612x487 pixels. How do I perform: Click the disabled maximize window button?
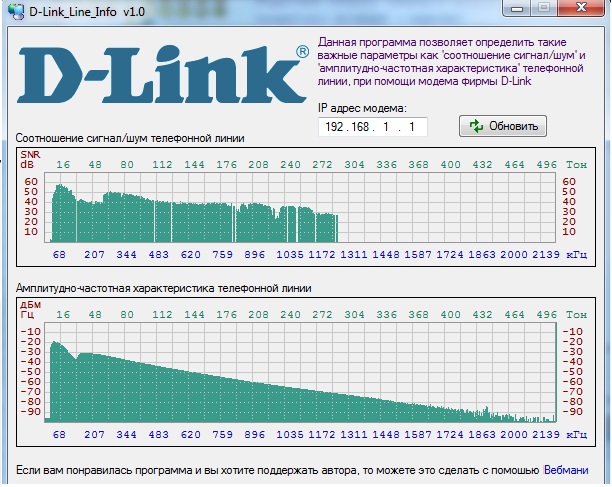[x=544, y=8]
